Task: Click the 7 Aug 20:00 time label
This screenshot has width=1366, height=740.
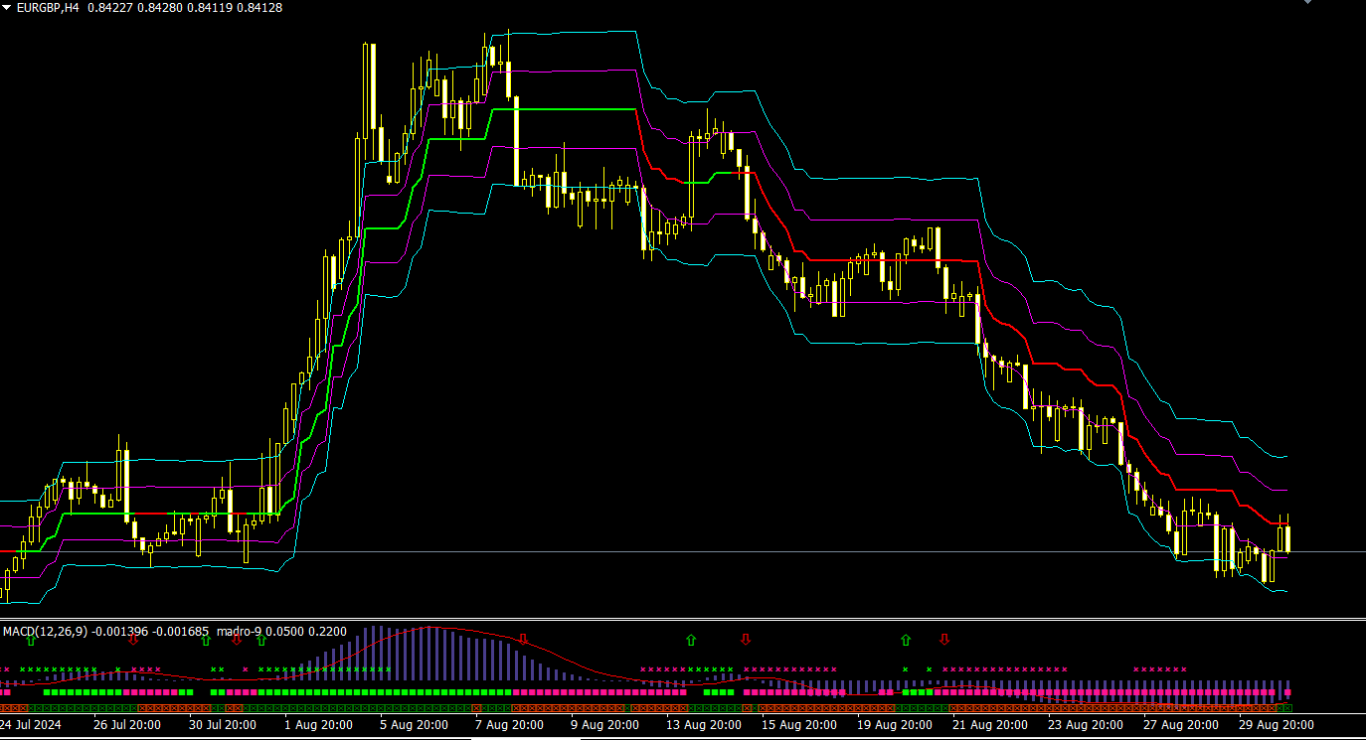Action: [510, 725]
